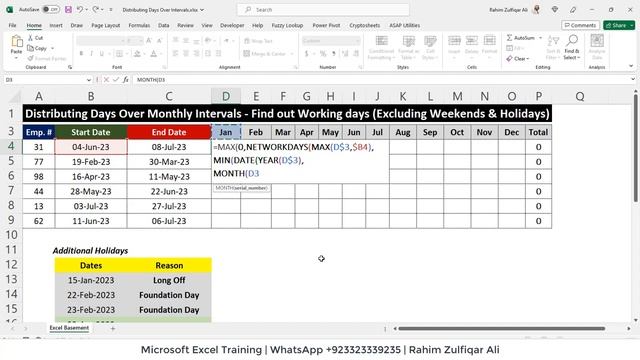This screenshot has width=640, height=360.
Task: Open Insert Function fx dialog
Action: (x=125, y=80)
